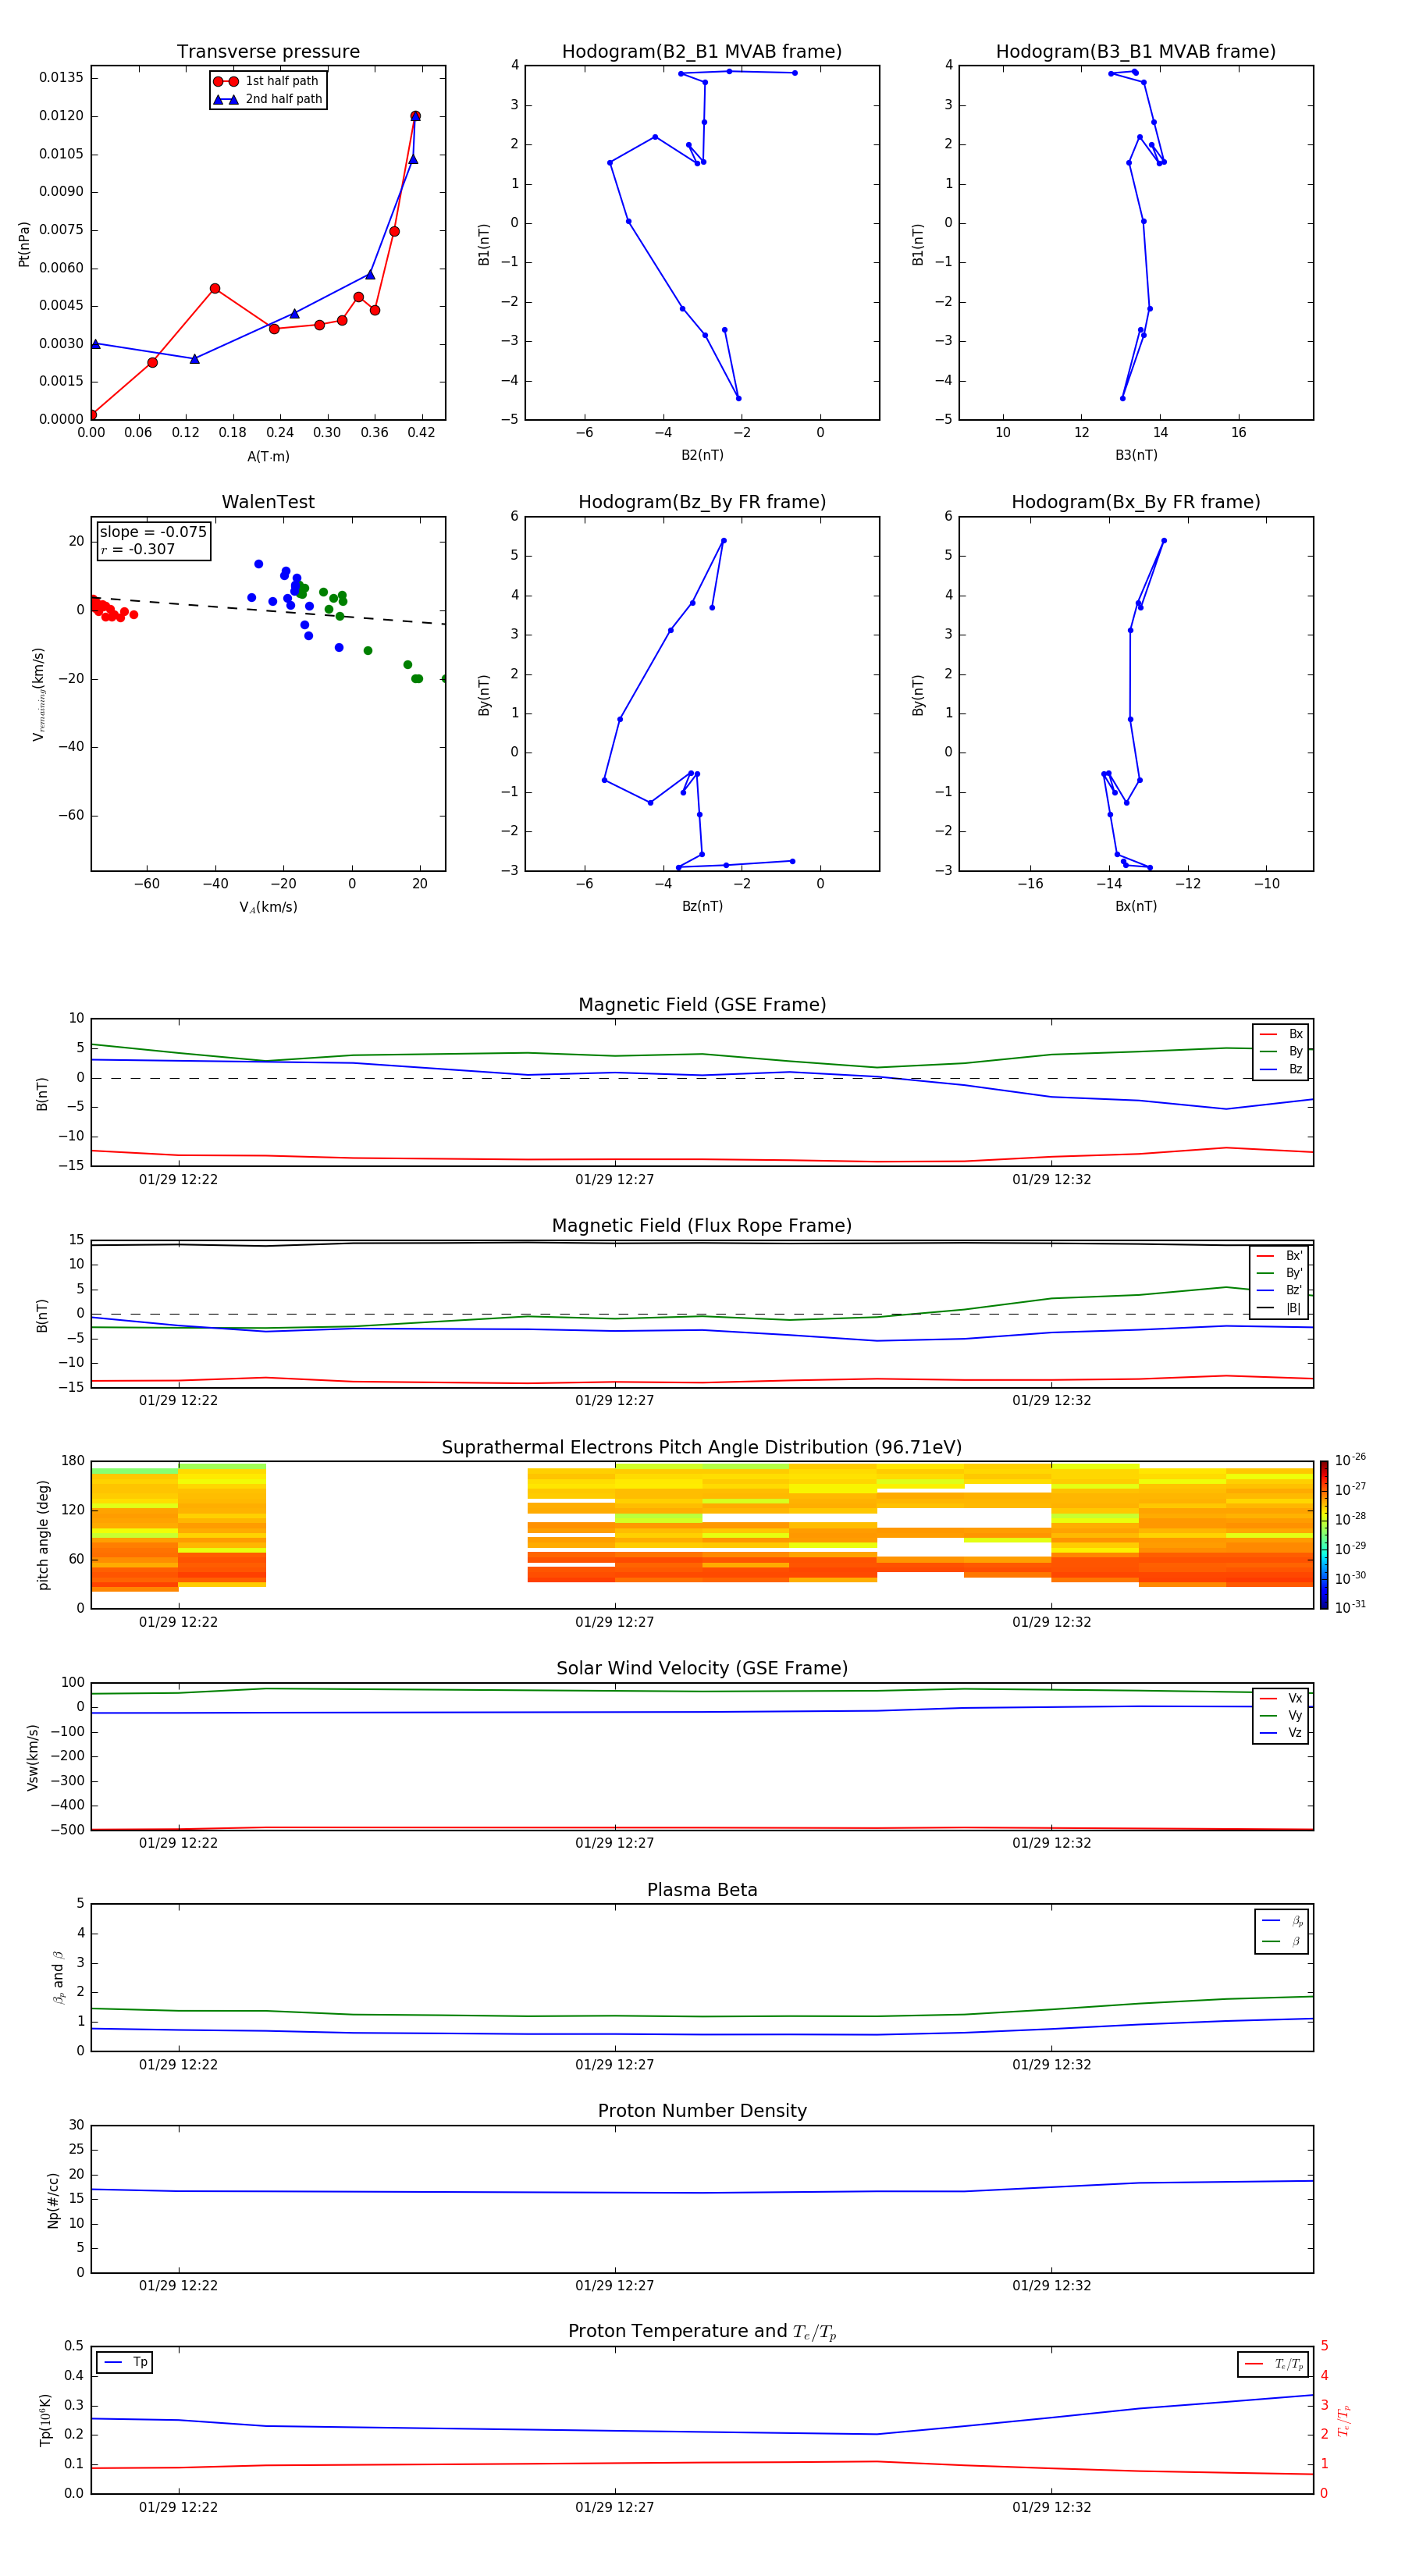Pick the β entry in Plasma Beta legend
1405x2576 pixels.
[1282, 1942]
